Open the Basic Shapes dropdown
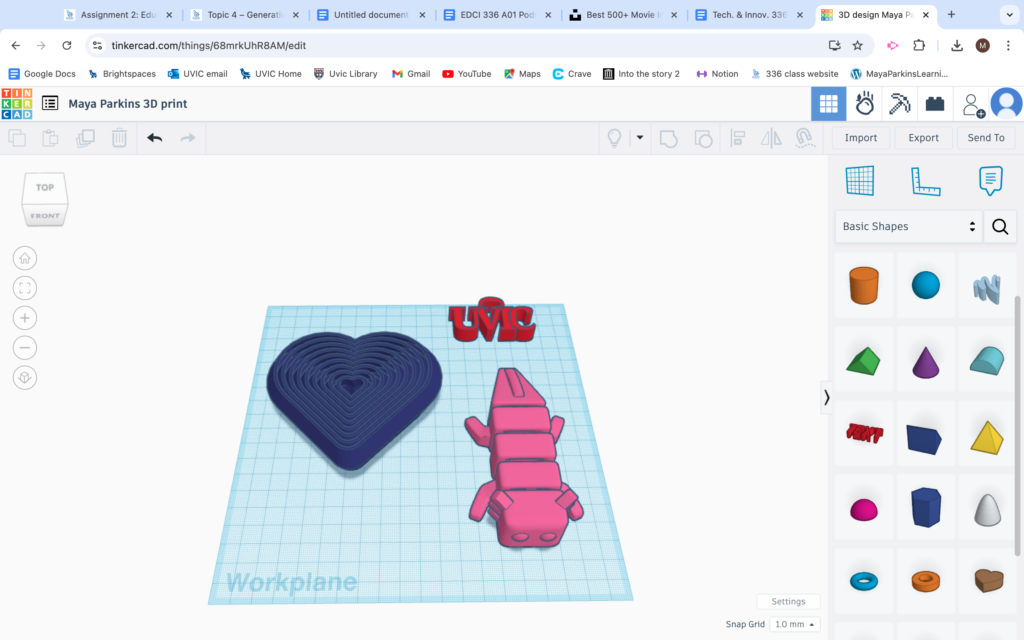This screenshot has height=640, width=1024. [908, 227]
